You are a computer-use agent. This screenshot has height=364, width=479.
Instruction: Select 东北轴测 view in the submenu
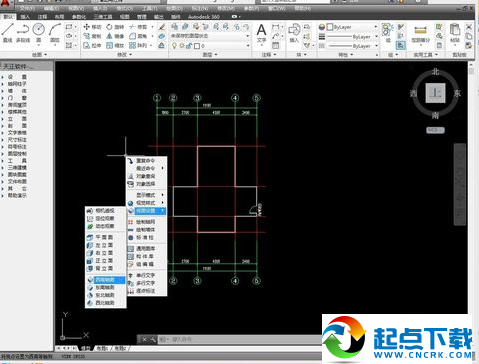(106, 295)
